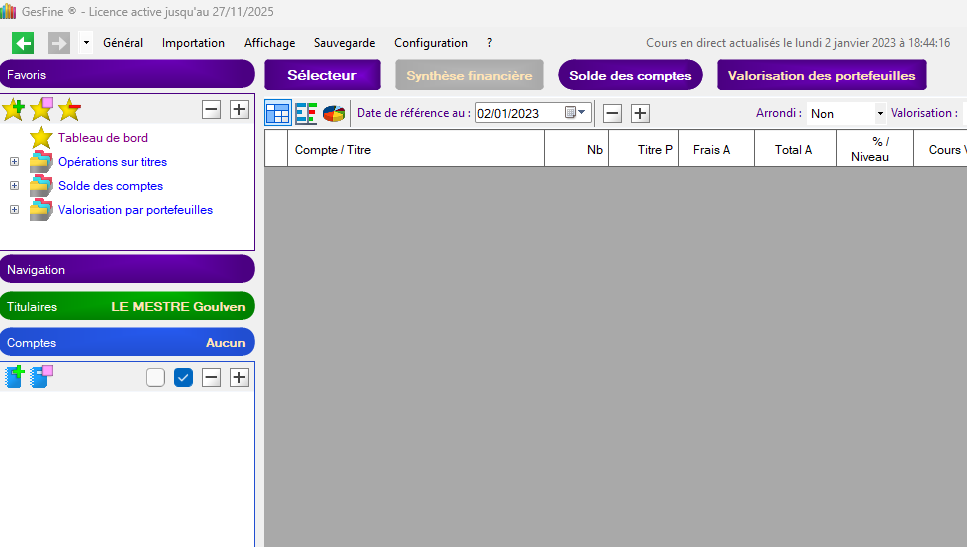Open the Arrondi dropdown

880,114
